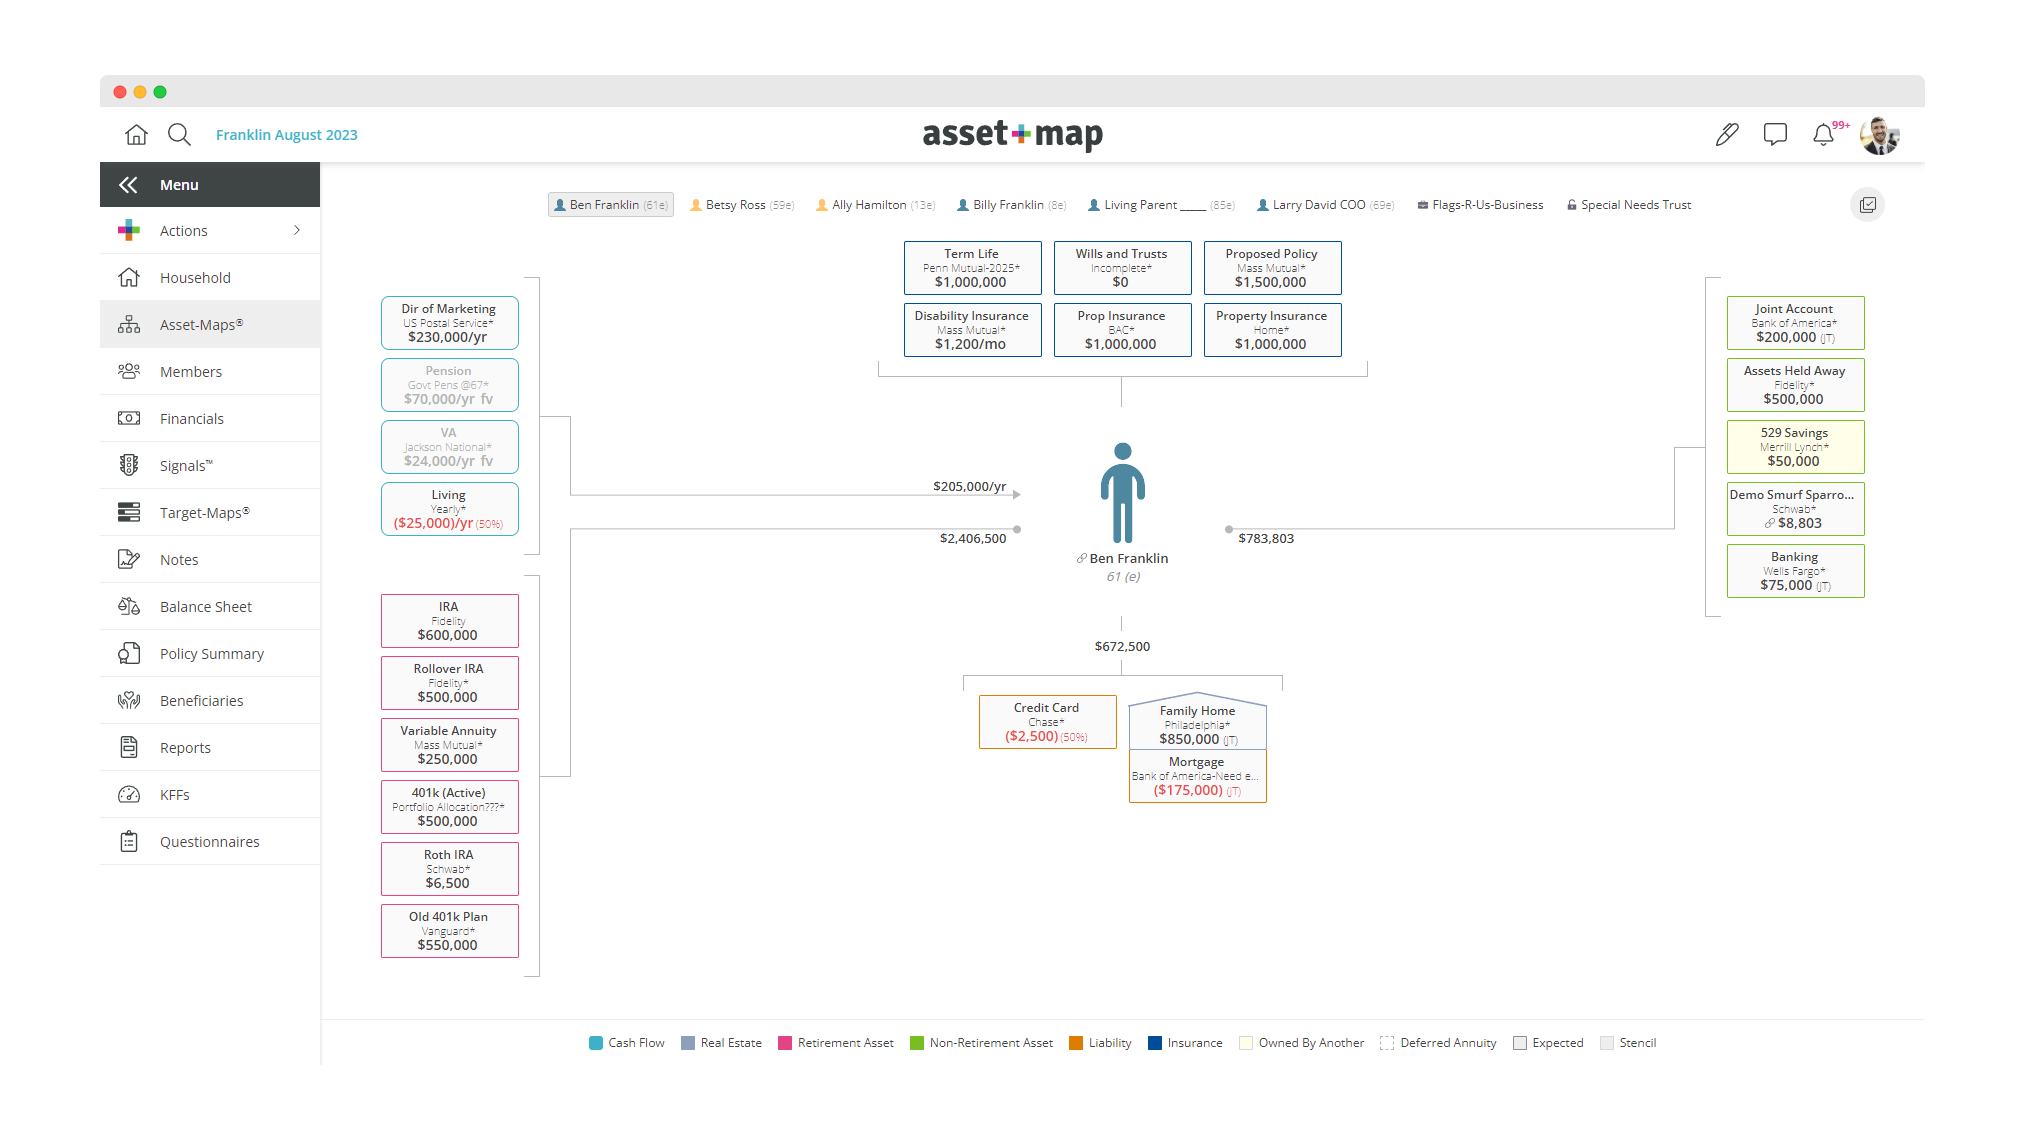The image size is (2025, 1140).
Task: Click the home icon in header
Action: 136,134
